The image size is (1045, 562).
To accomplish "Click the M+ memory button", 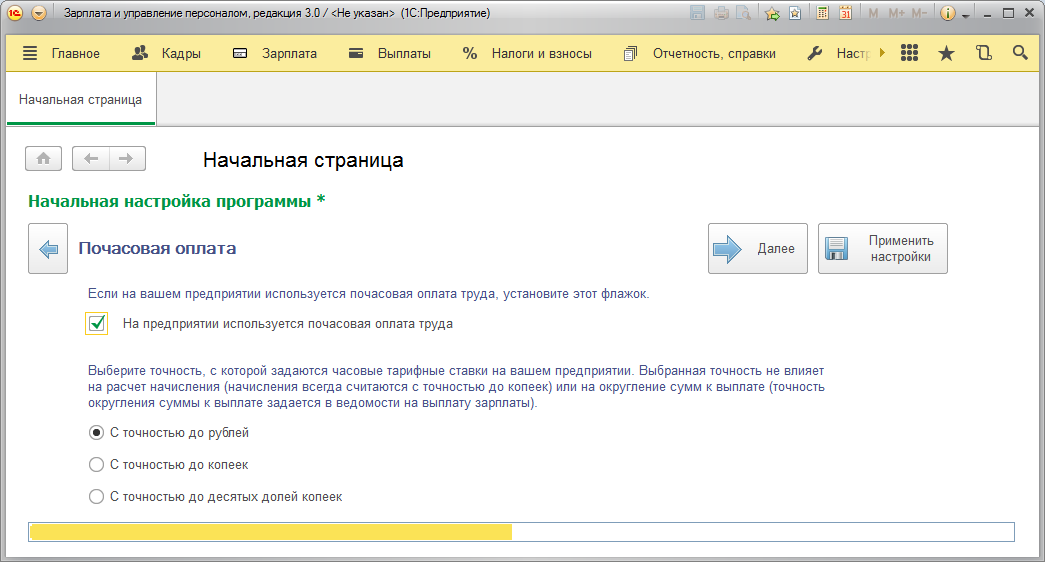I will pos(896,13).
